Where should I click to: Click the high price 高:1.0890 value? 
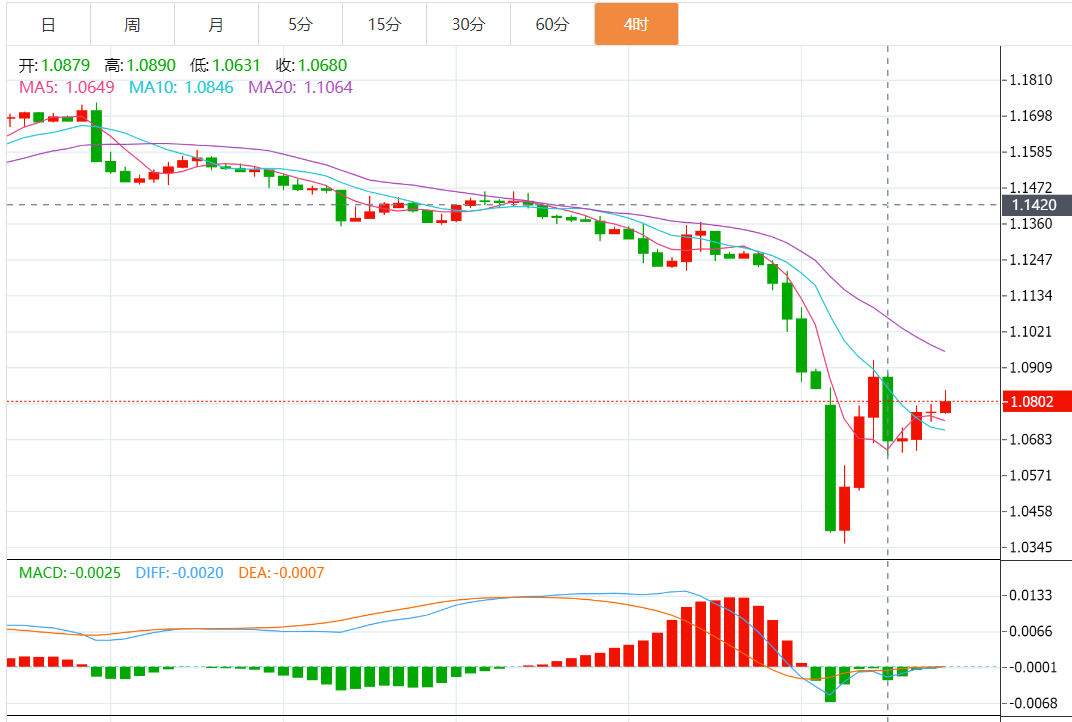click(x=140, y=66)
